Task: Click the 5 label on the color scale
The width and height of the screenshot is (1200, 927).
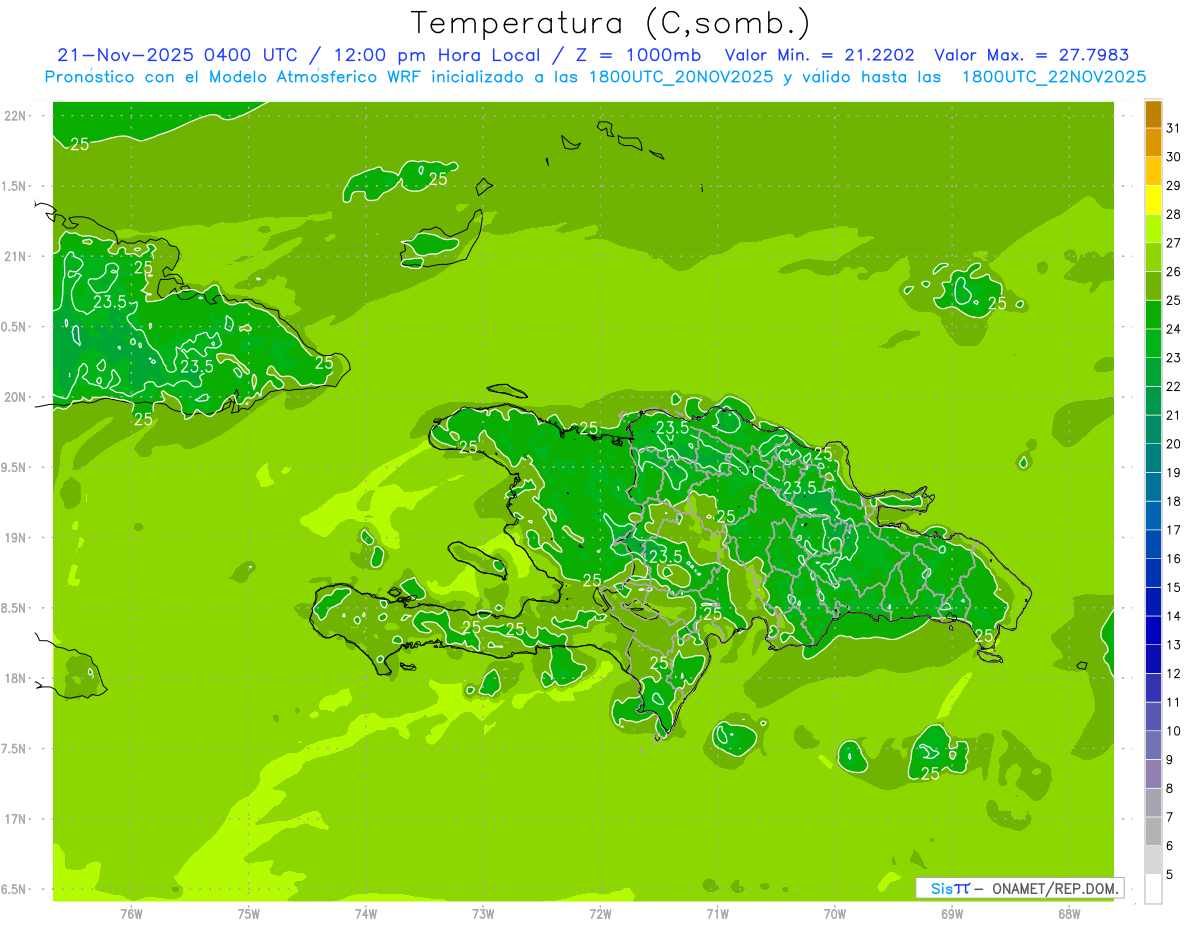Action: point(1170,874)
